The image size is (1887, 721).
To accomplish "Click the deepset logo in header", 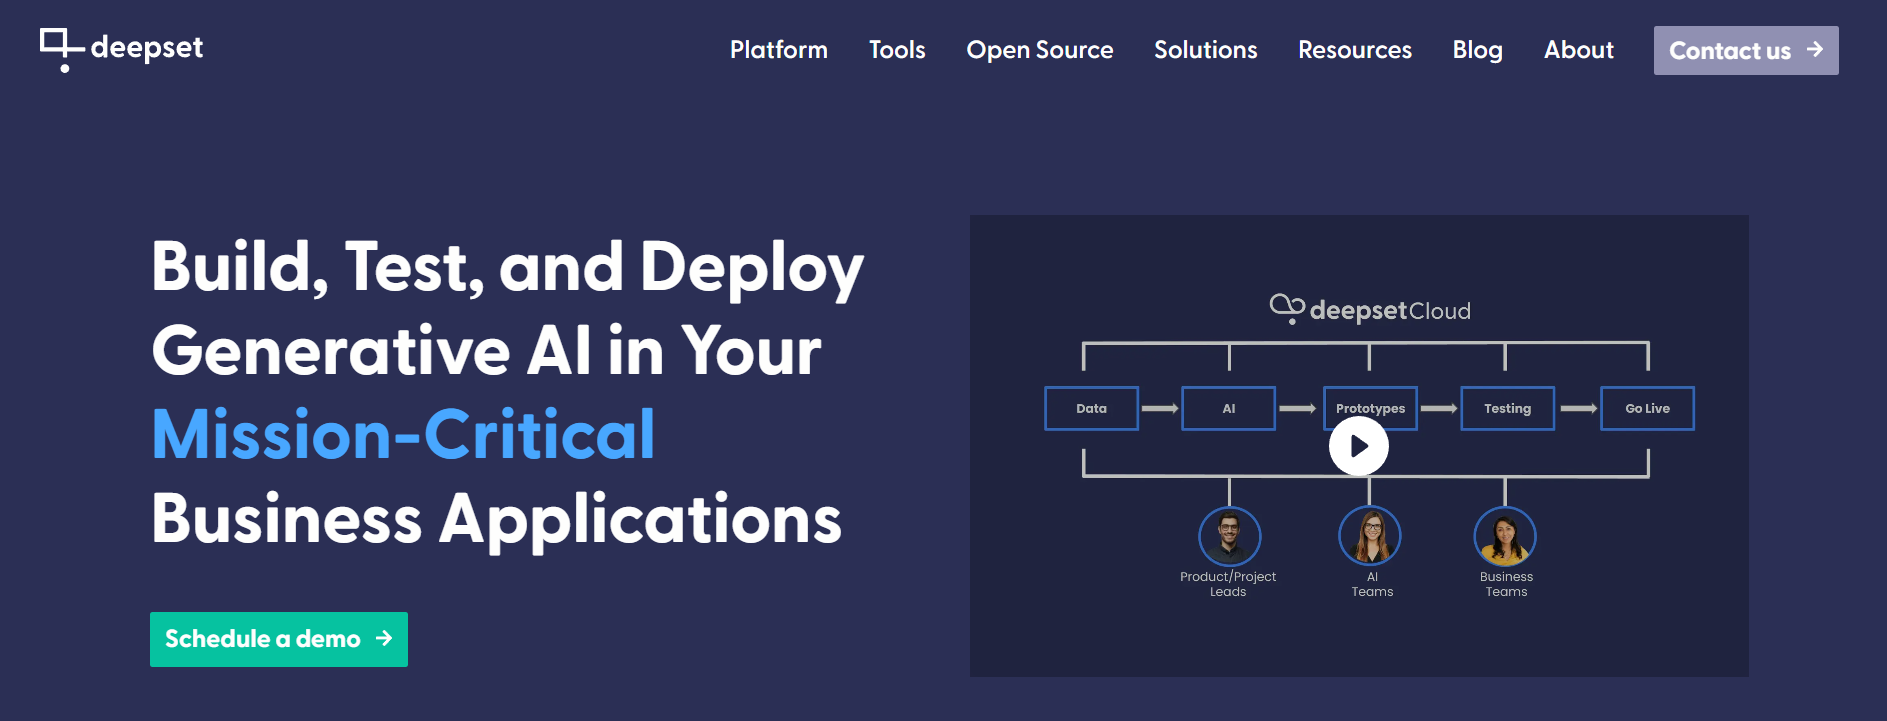I will (x=121, y=49).
